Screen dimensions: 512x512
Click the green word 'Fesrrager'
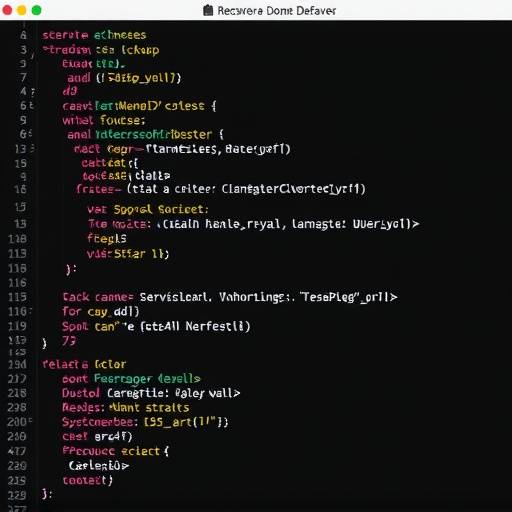(123, 379)
